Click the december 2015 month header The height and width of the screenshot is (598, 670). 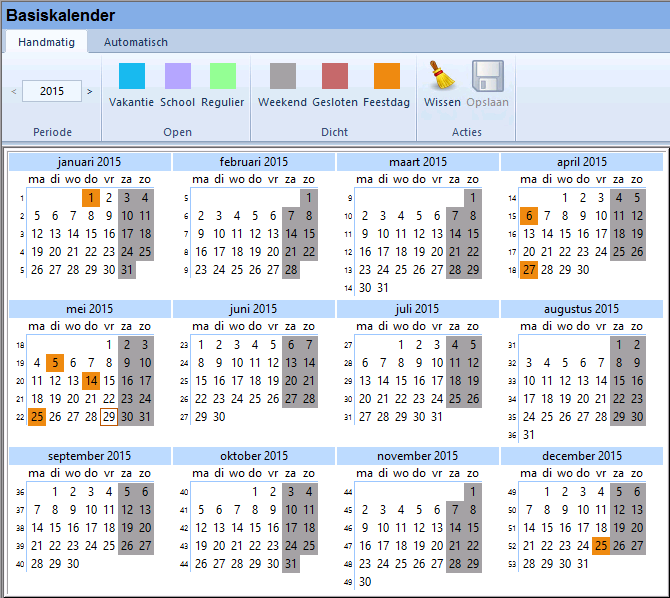point(581,455)
